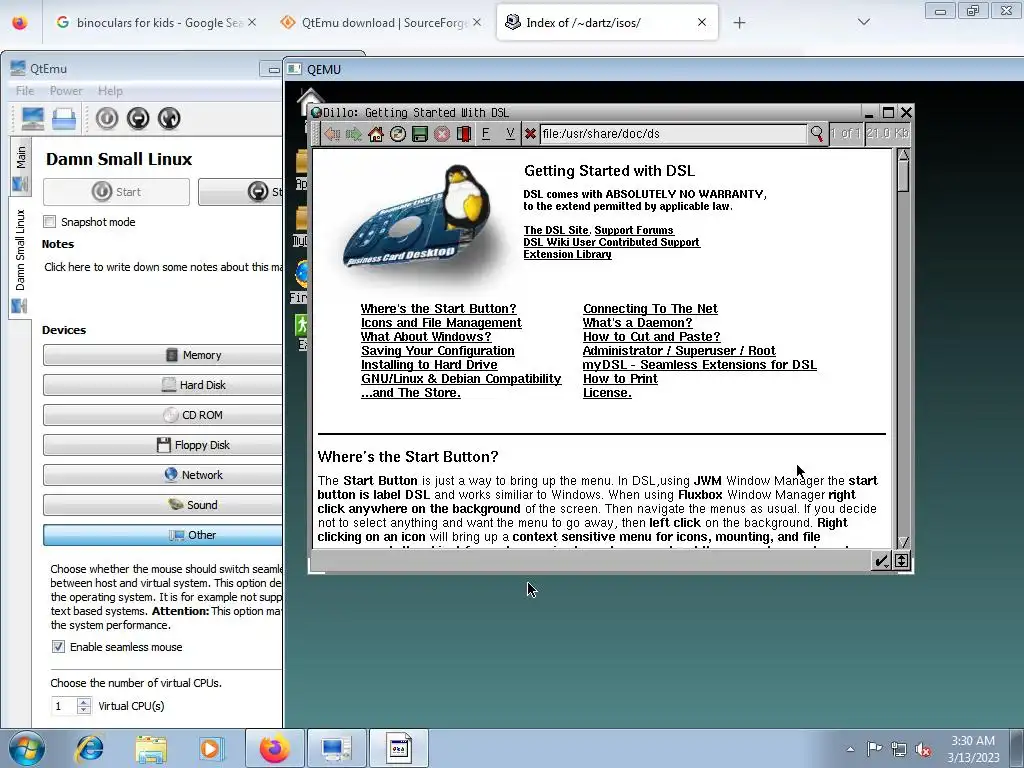
Task: Expand the Sound device section
Action: 163,505
